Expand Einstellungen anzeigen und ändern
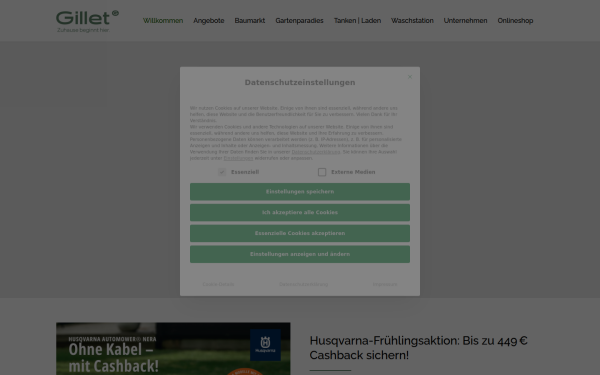 pyautogui.click(x=300, y=254)
